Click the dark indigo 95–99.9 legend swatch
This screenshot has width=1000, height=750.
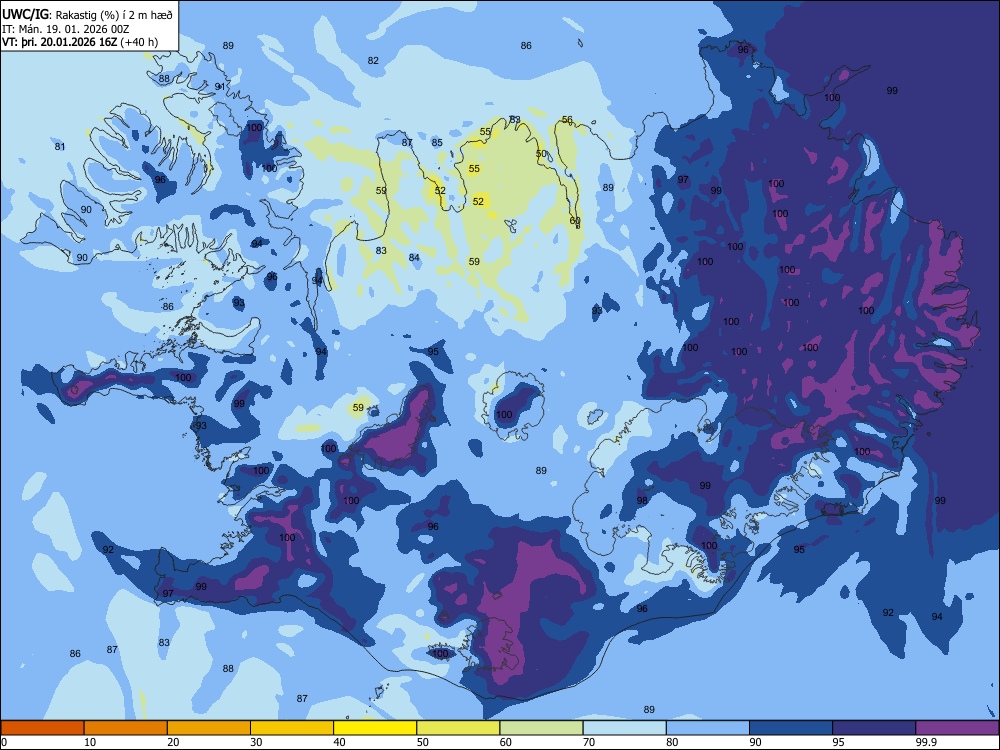[874, 728]
